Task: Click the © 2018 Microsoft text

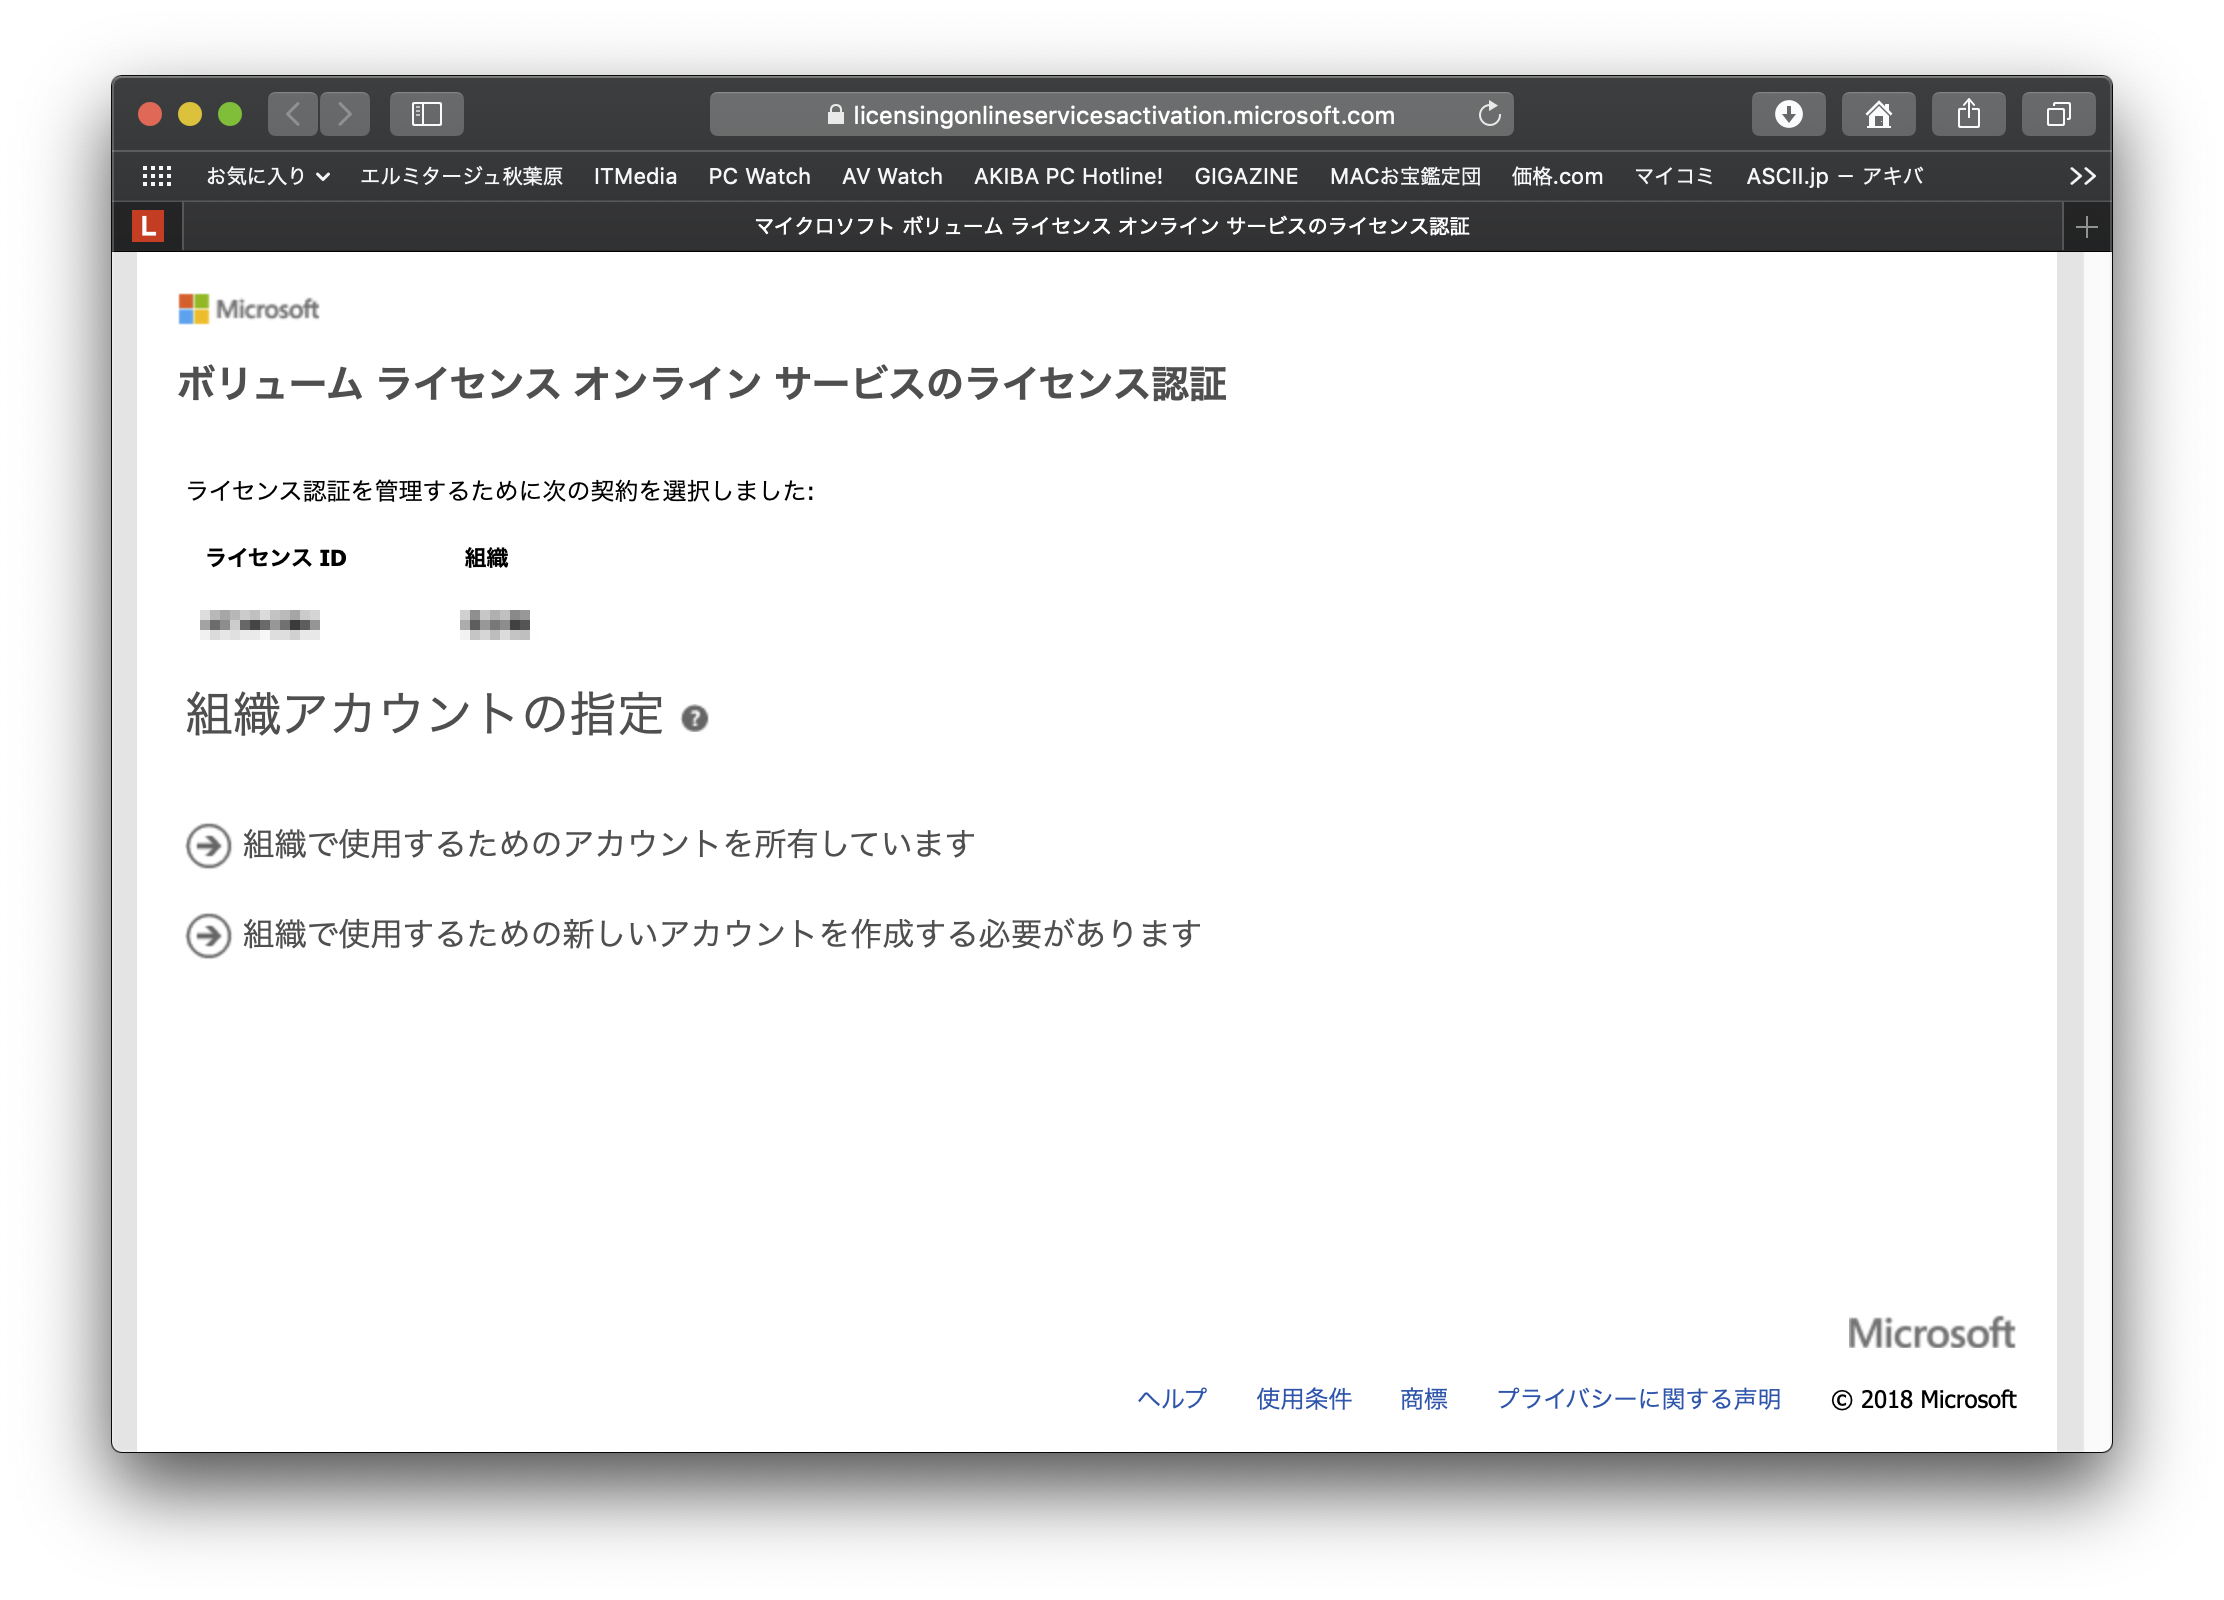Action: point(1923,1399)
